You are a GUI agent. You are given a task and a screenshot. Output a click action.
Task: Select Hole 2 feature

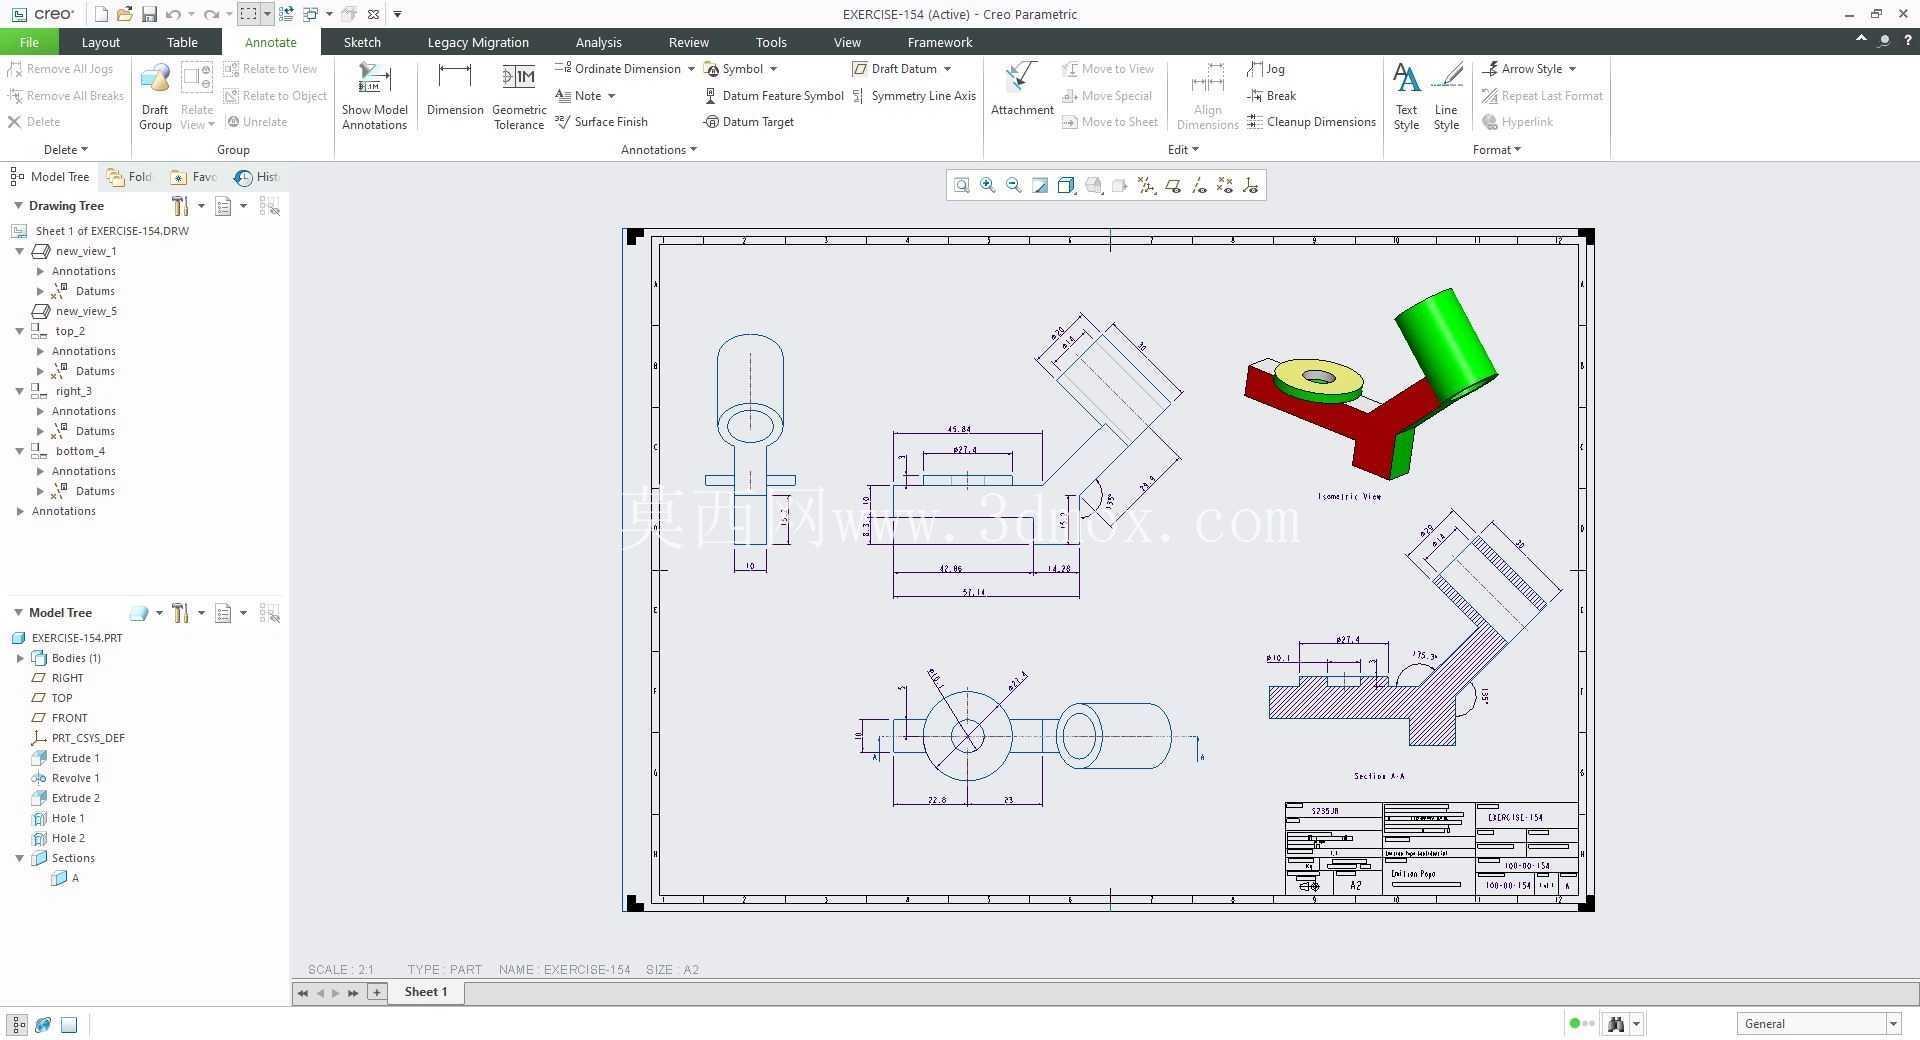point(68,838)
